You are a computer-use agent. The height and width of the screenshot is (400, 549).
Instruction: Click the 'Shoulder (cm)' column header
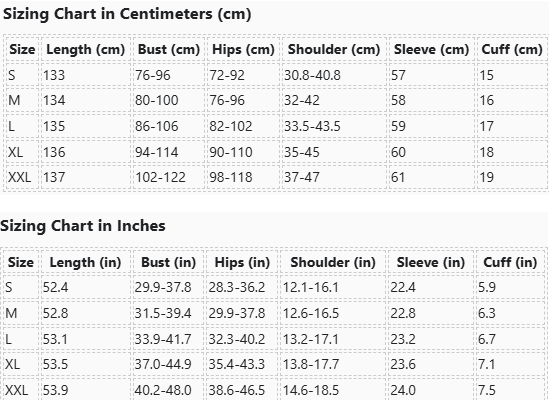334,50
